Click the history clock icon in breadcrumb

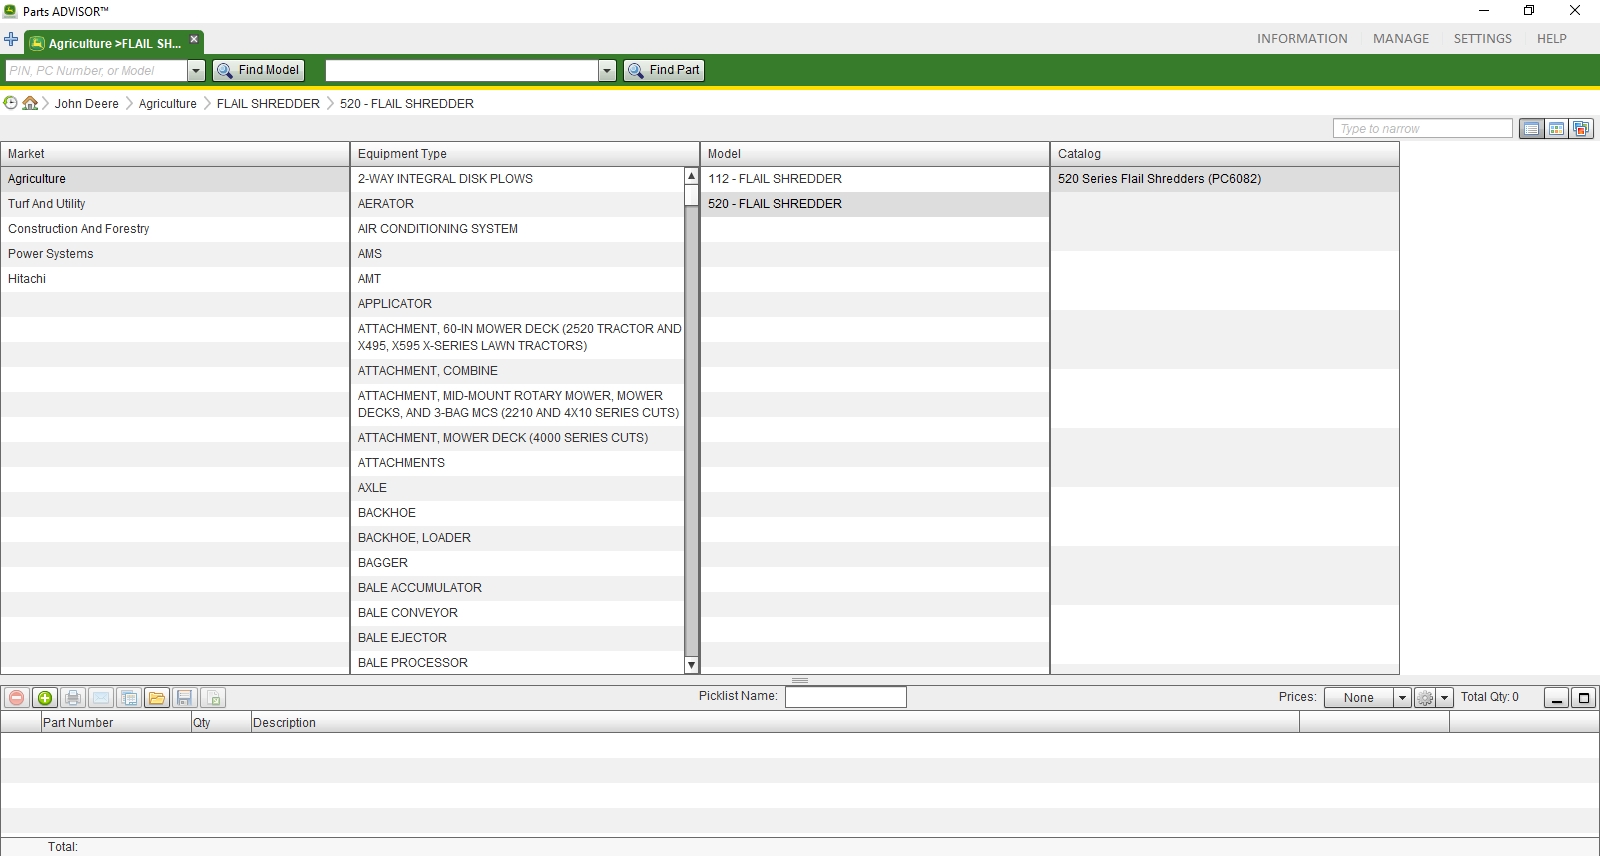coord(11,103)
